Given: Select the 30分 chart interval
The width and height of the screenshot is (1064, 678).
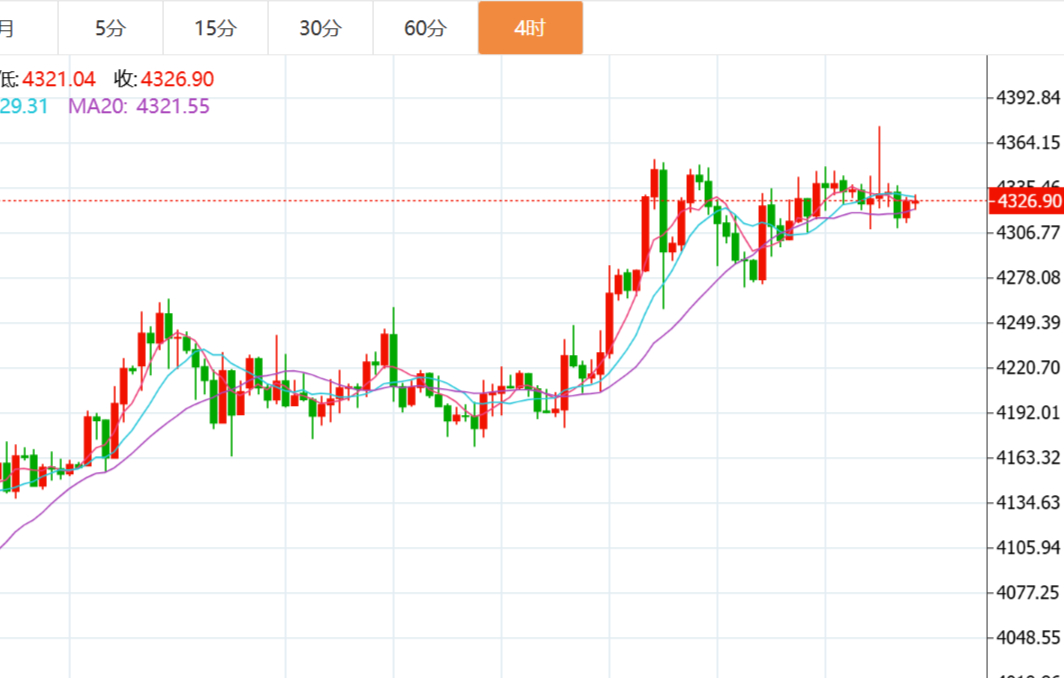Looking at the screenshot, I should coord(320,28).
